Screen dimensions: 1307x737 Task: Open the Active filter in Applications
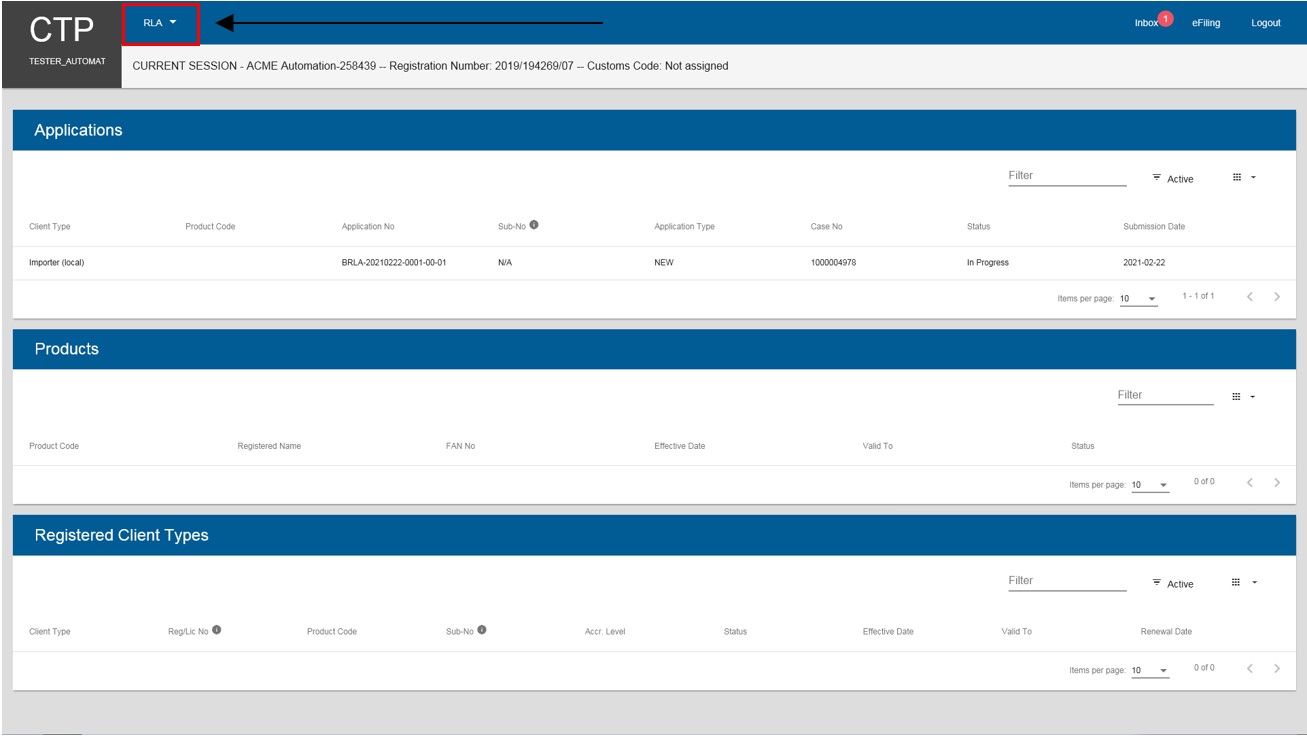click(1172, 178)
